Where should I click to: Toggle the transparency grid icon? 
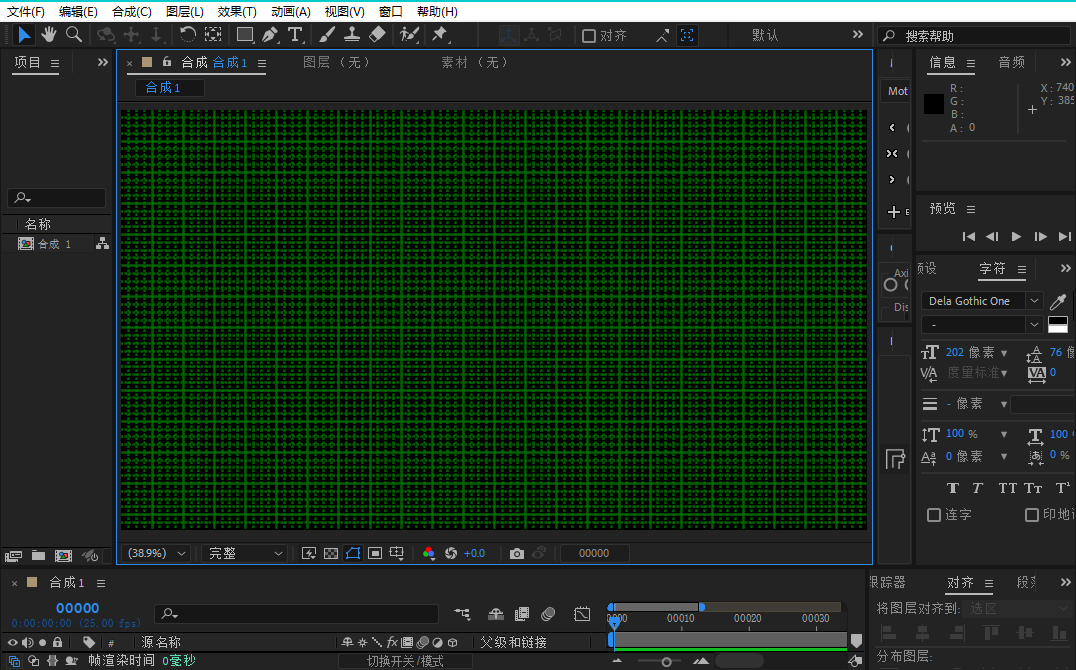pyautogui.click(x=331, y=553)
